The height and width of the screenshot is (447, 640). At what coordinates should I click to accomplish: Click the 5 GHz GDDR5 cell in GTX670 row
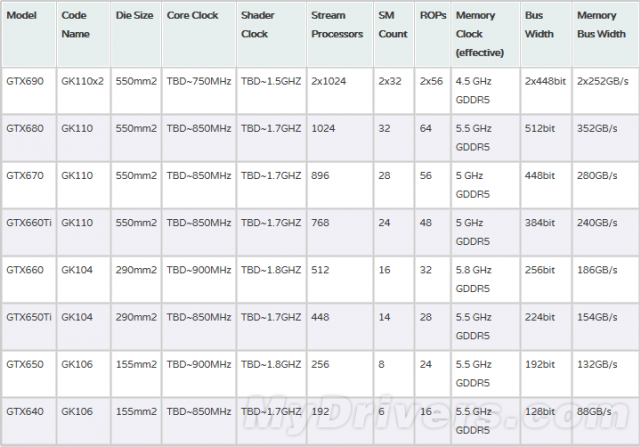(485, 185)
